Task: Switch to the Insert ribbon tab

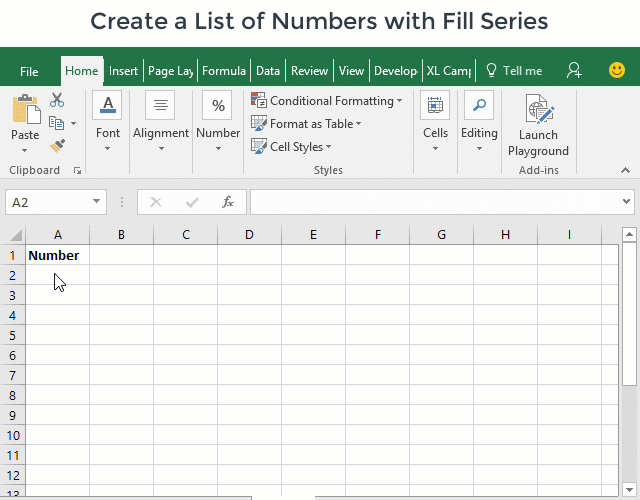Action: (x=124, y=71)
